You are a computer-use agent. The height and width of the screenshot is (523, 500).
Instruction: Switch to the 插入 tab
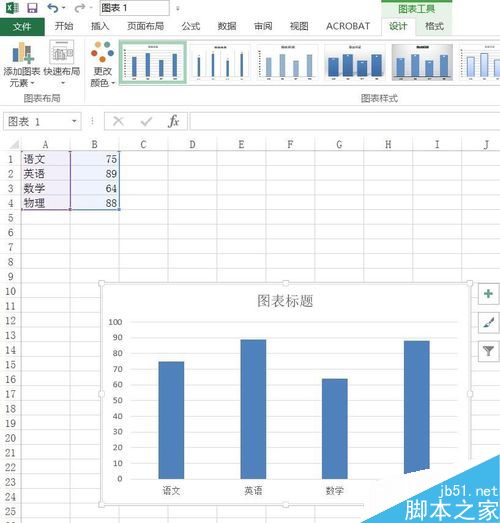tap(100, 26)
